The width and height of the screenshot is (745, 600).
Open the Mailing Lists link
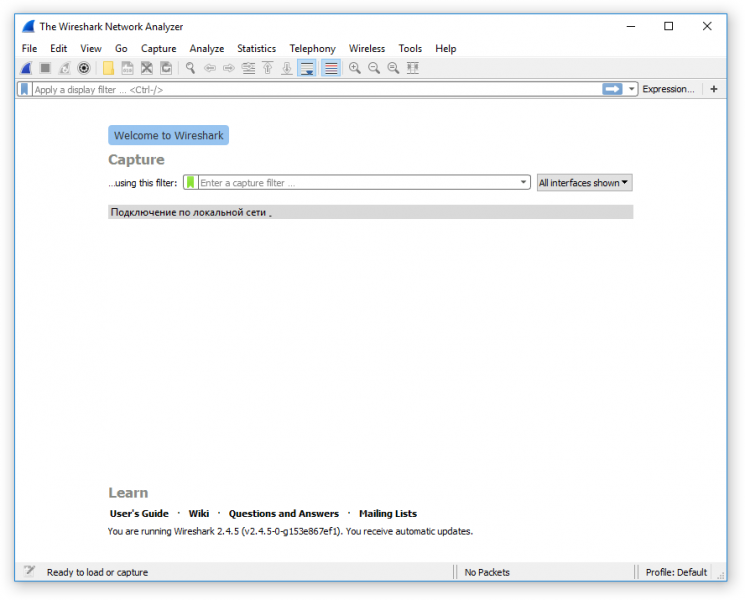coord(388,514)
